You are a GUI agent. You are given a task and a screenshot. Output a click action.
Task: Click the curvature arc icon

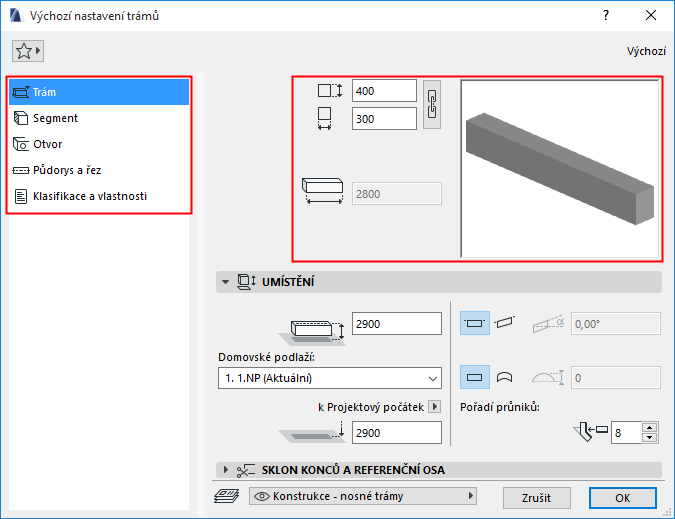(x=548, y=377)
